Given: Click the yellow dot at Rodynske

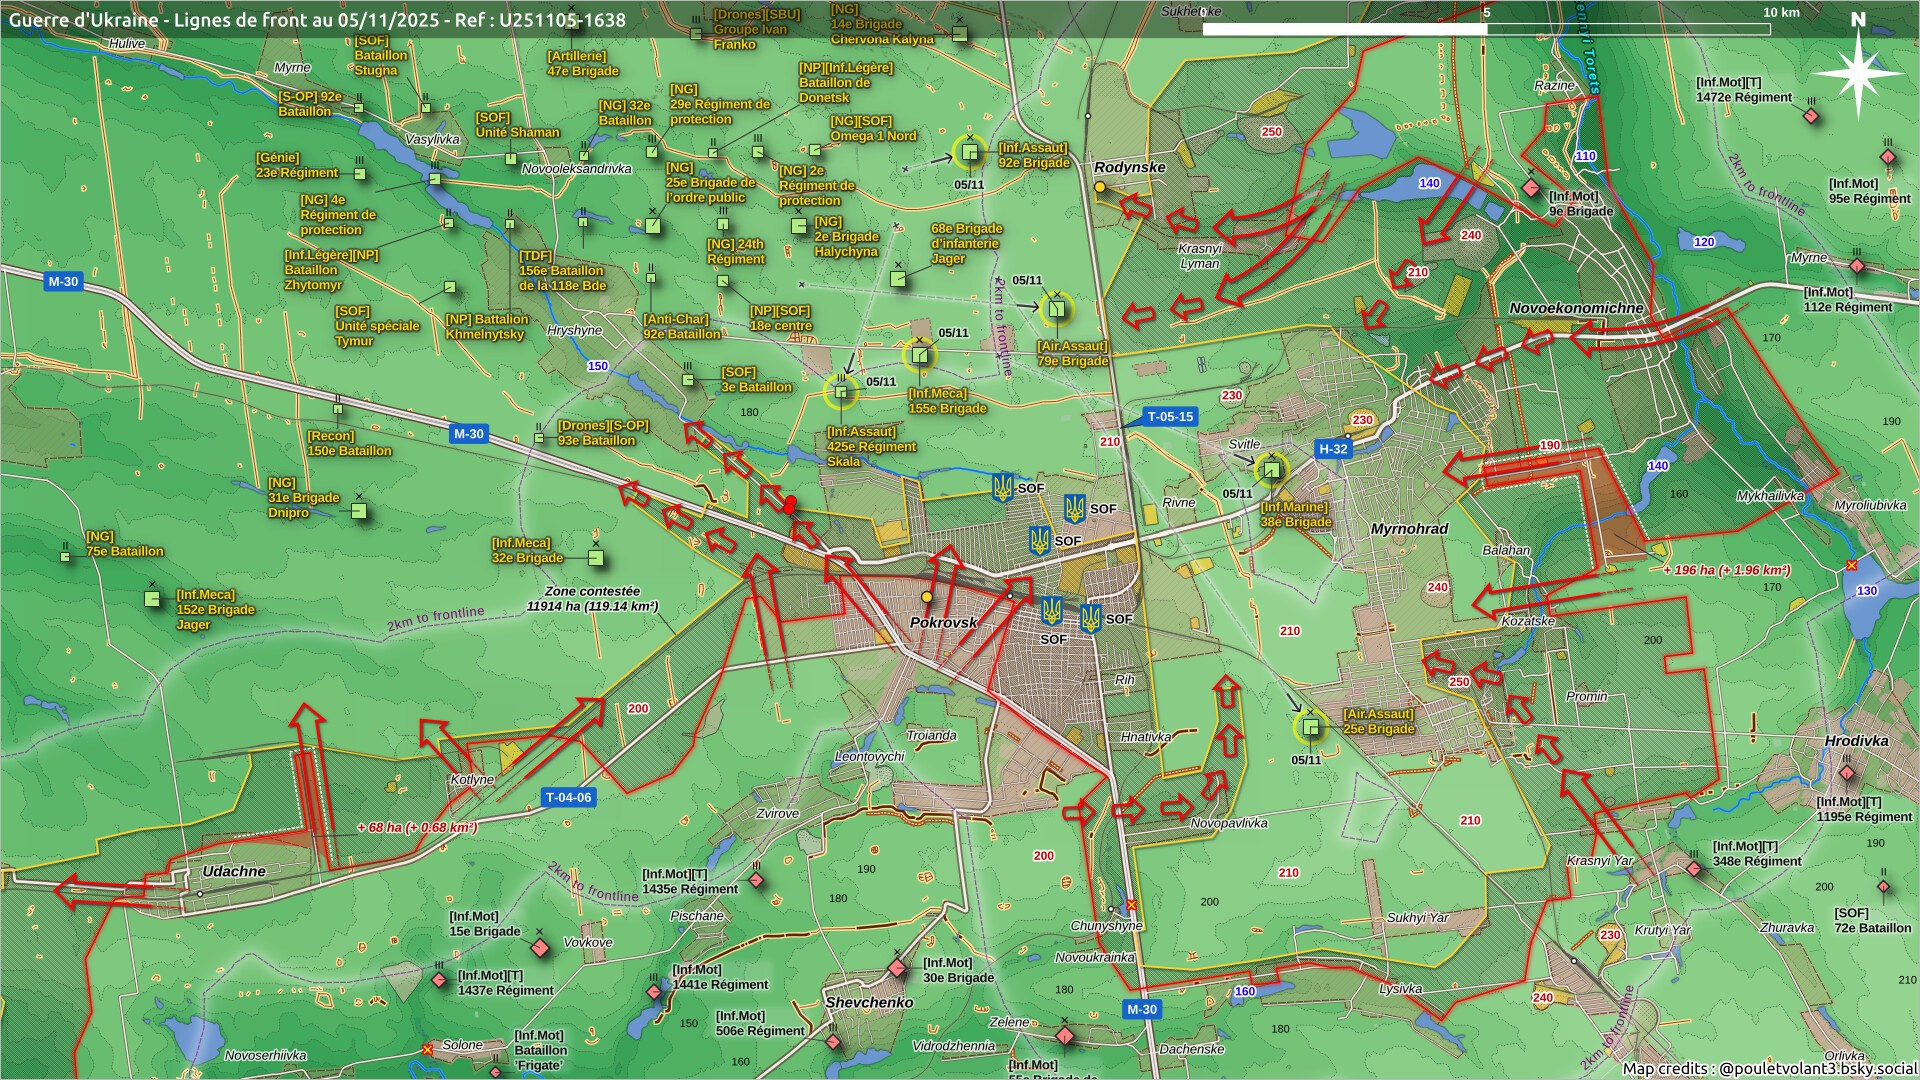Looking at the screenshot, I should (x=1100, y=187).
